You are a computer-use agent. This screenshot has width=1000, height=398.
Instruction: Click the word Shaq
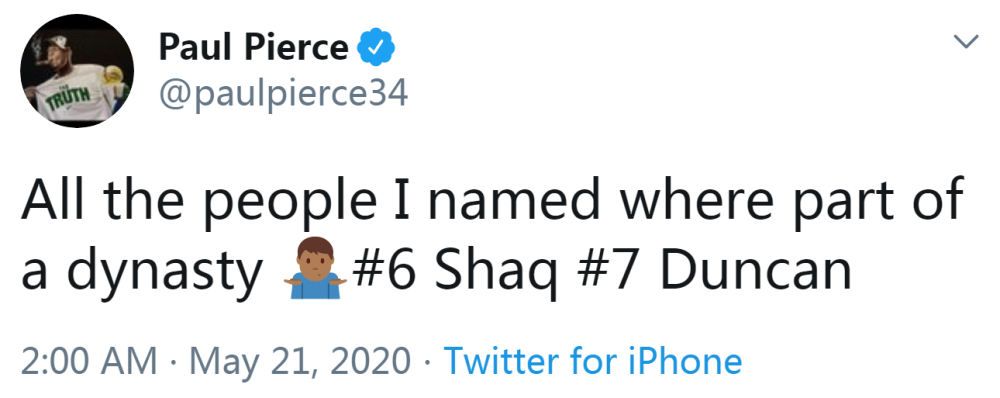tap(496, 274)
